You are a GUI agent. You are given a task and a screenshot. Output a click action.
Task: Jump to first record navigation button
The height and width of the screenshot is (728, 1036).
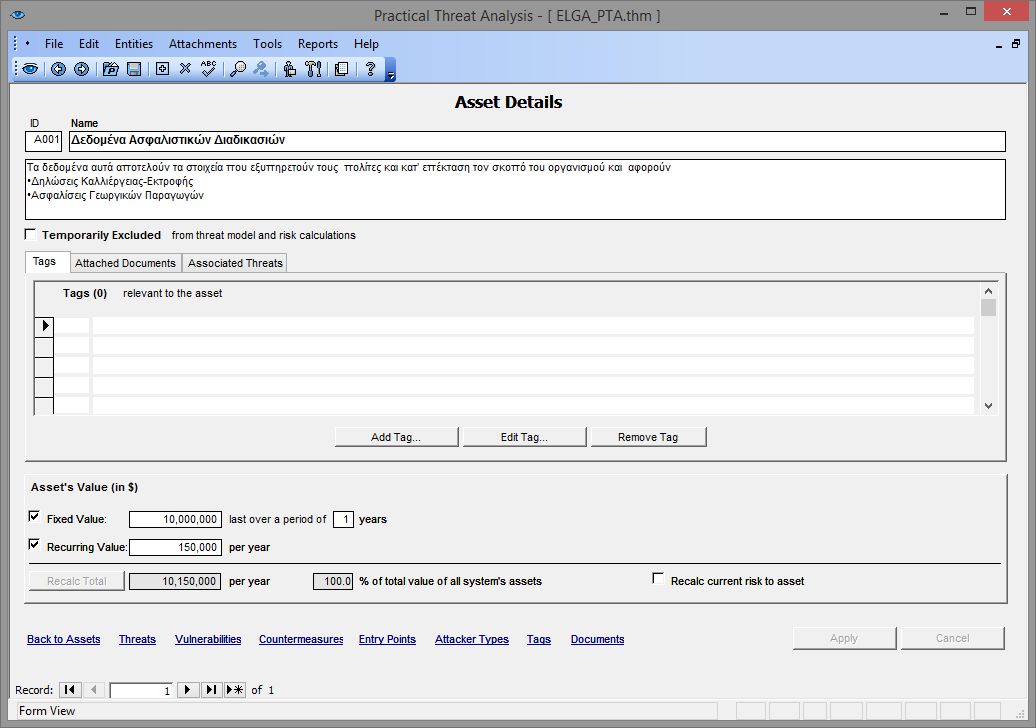(x=69, y=690)
